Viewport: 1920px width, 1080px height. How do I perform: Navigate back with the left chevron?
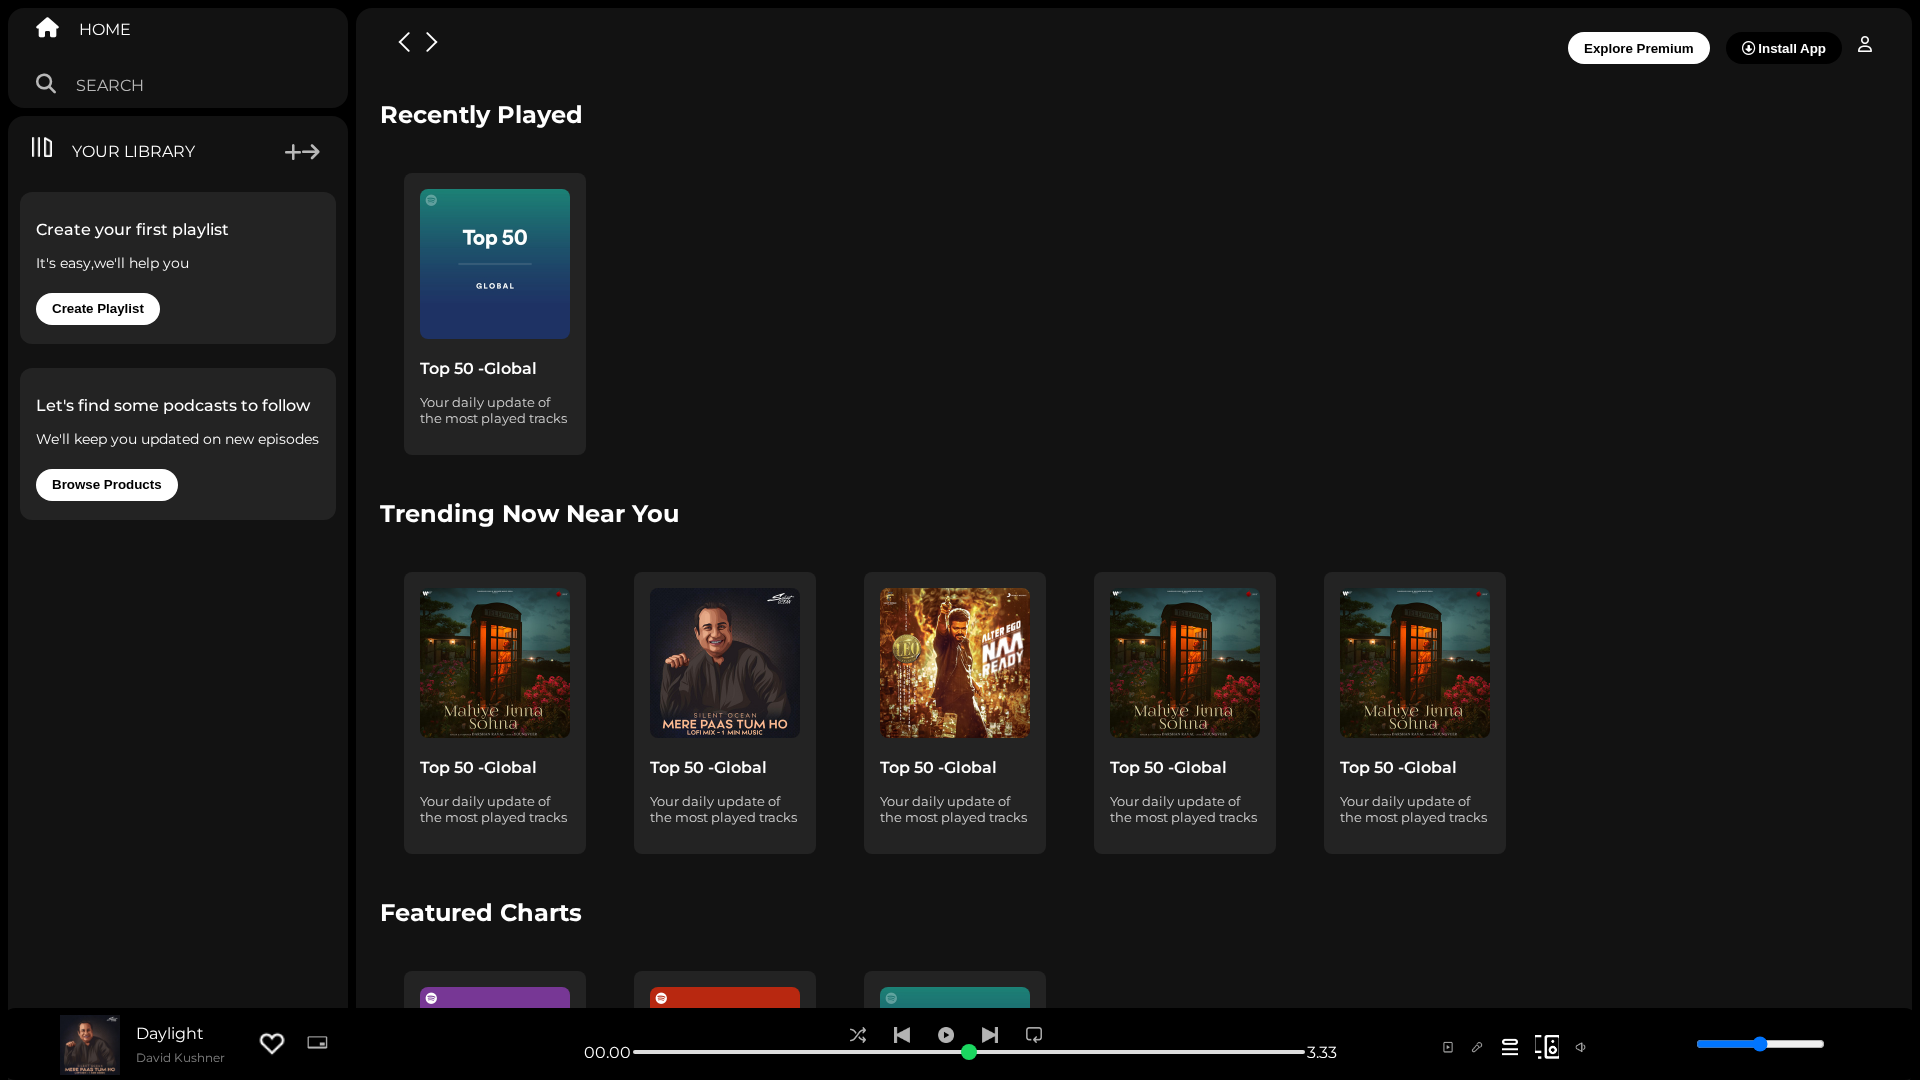(404, 42)
